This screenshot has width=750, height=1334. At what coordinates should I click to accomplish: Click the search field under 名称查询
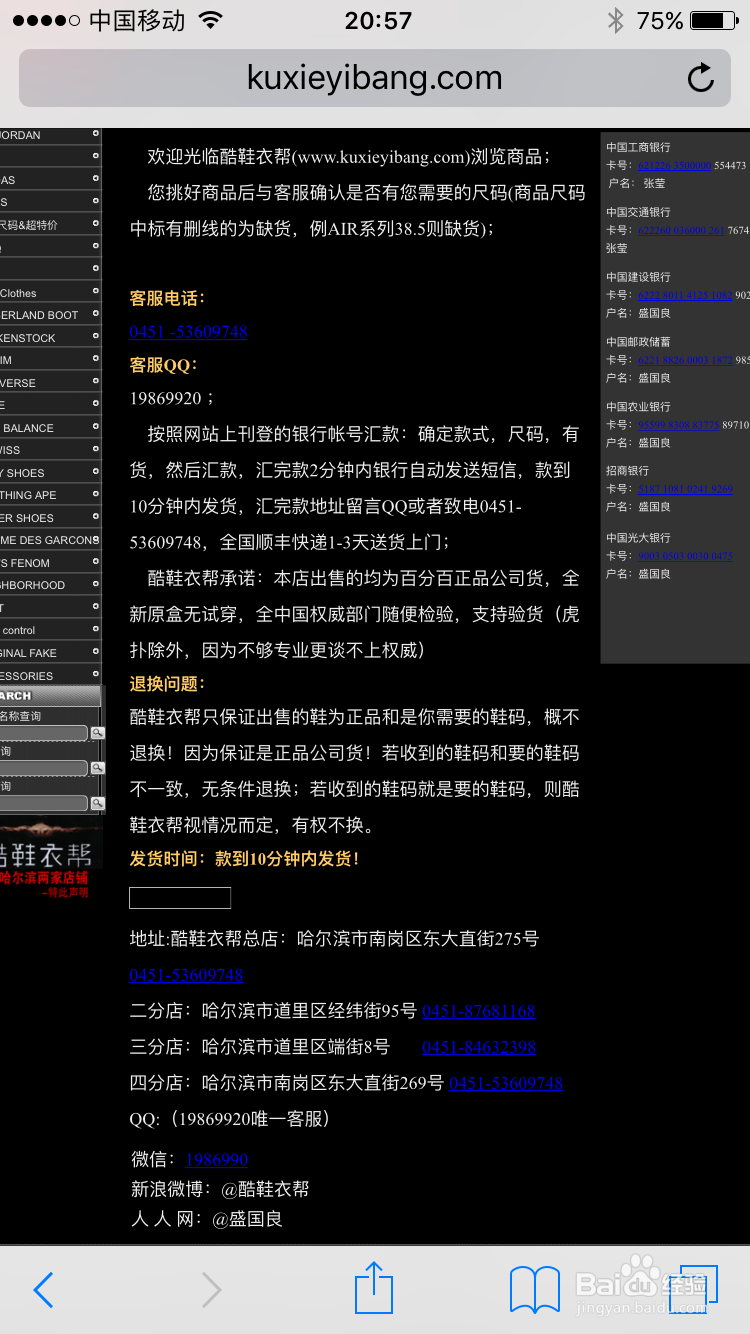tap(44, 733)
